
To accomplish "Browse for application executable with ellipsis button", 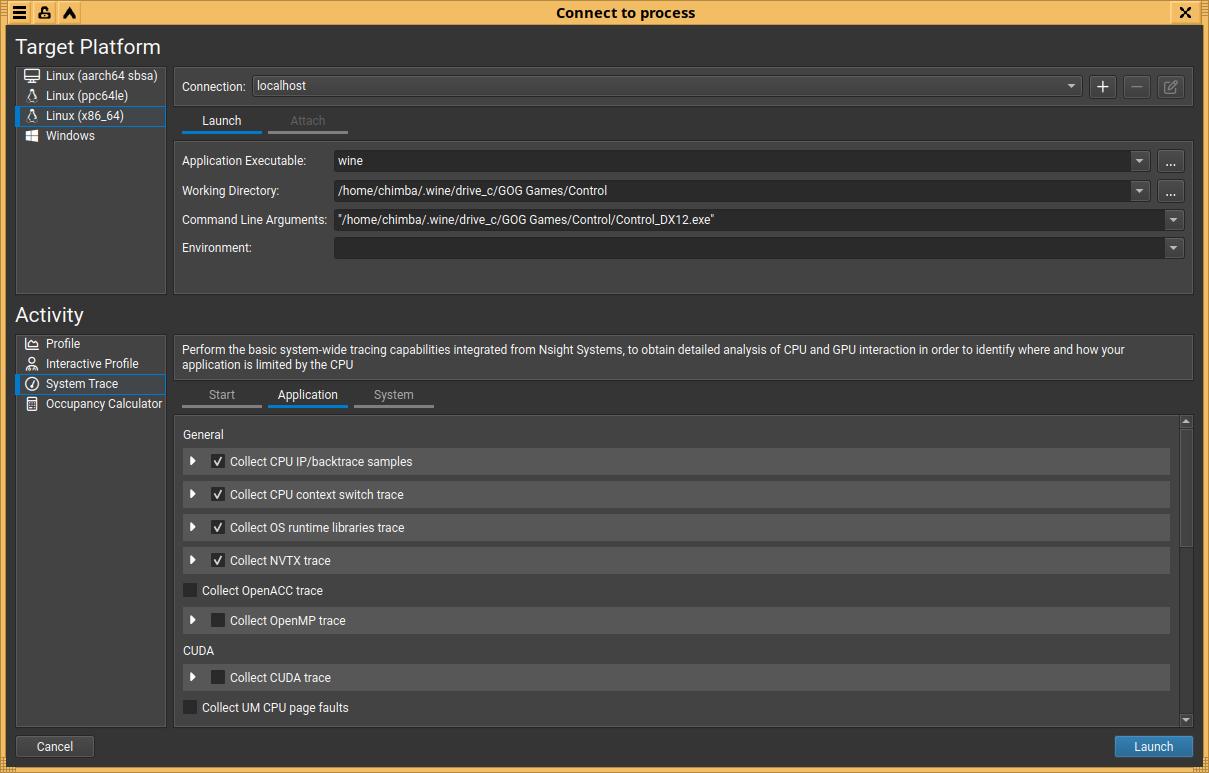I will 1170,161.
